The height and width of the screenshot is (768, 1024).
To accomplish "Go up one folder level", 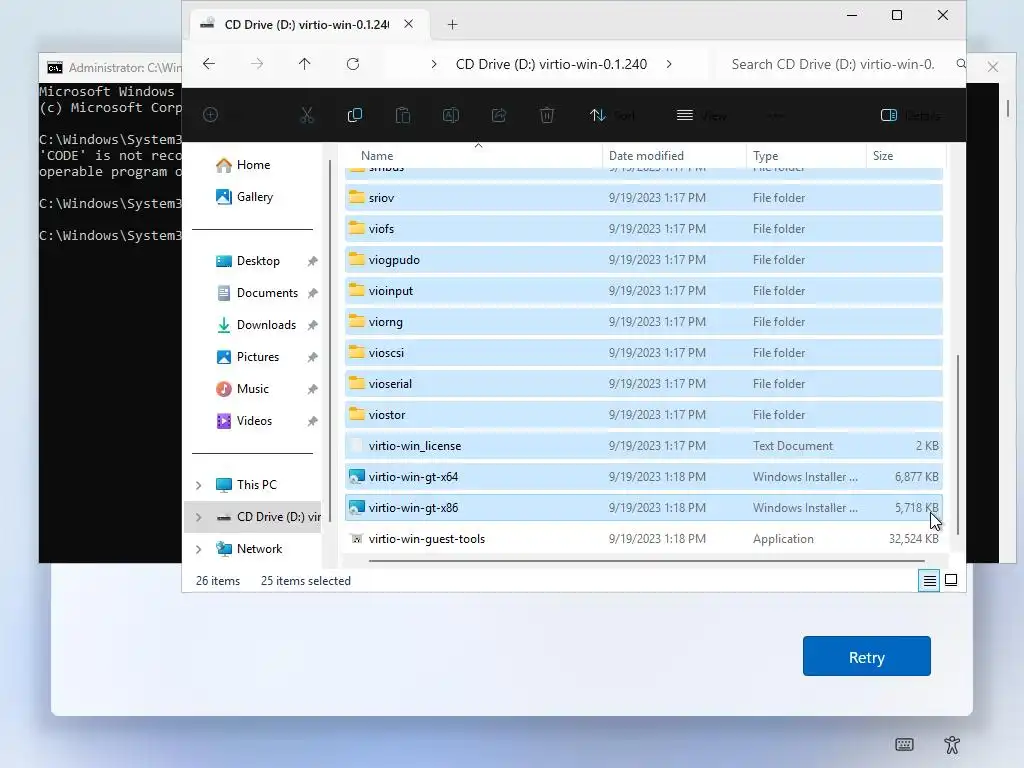I will (304, 64).
